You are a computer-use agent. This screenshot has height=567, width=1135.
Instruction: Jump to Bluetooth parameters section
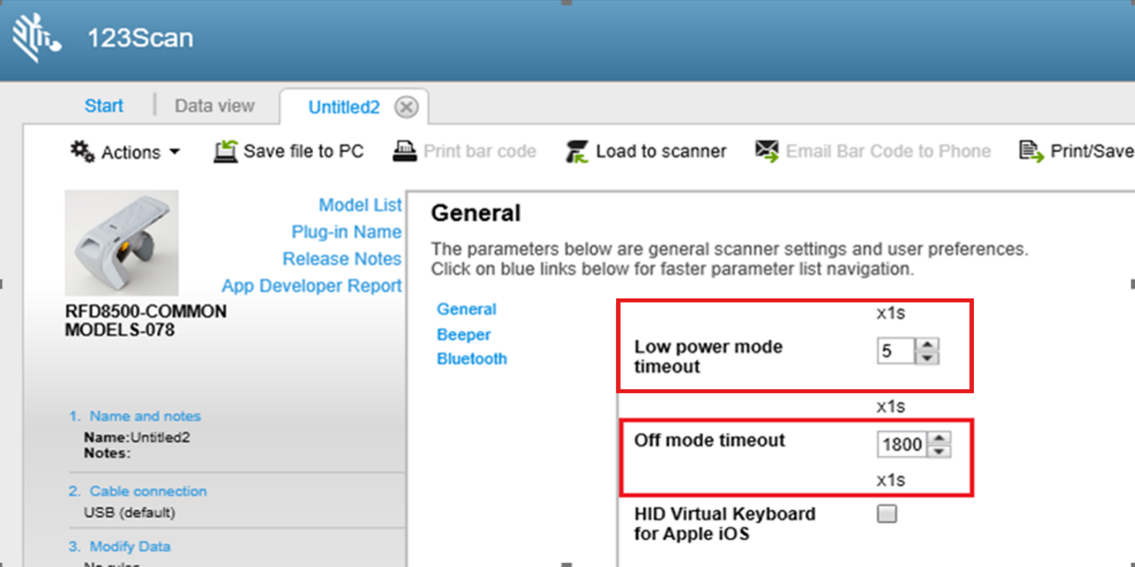point(471,359)
